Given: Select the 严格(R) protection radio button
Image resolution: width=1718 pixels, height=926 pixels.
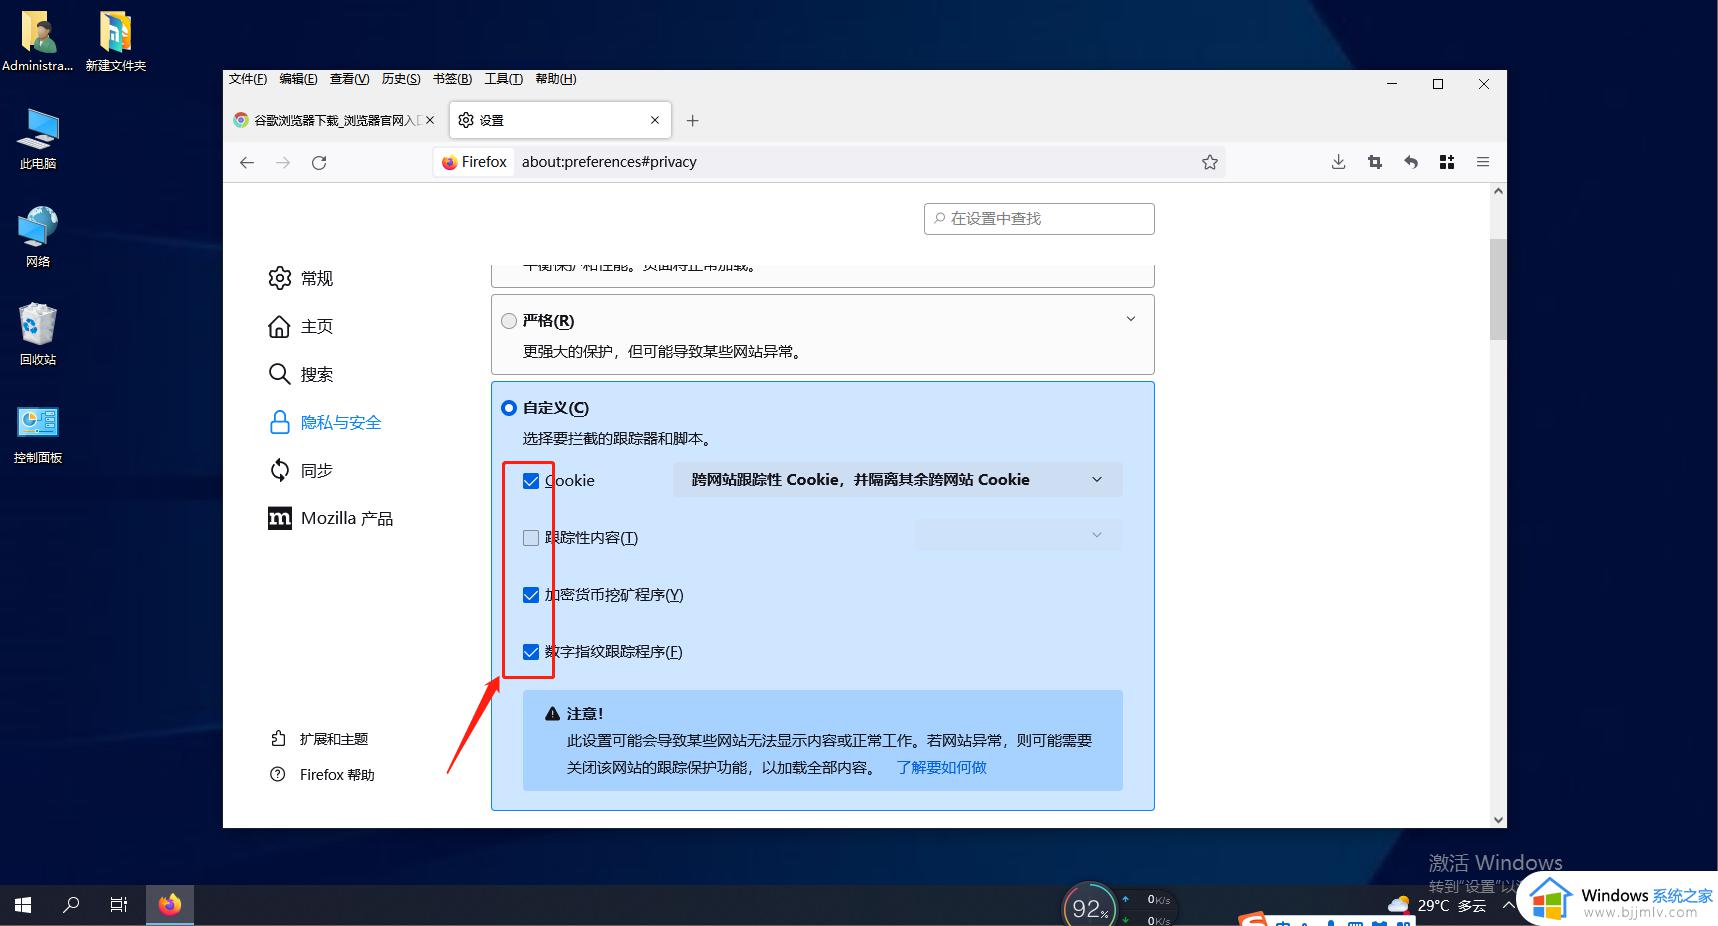Looking at the screenshot, I should tap(509, 321).
